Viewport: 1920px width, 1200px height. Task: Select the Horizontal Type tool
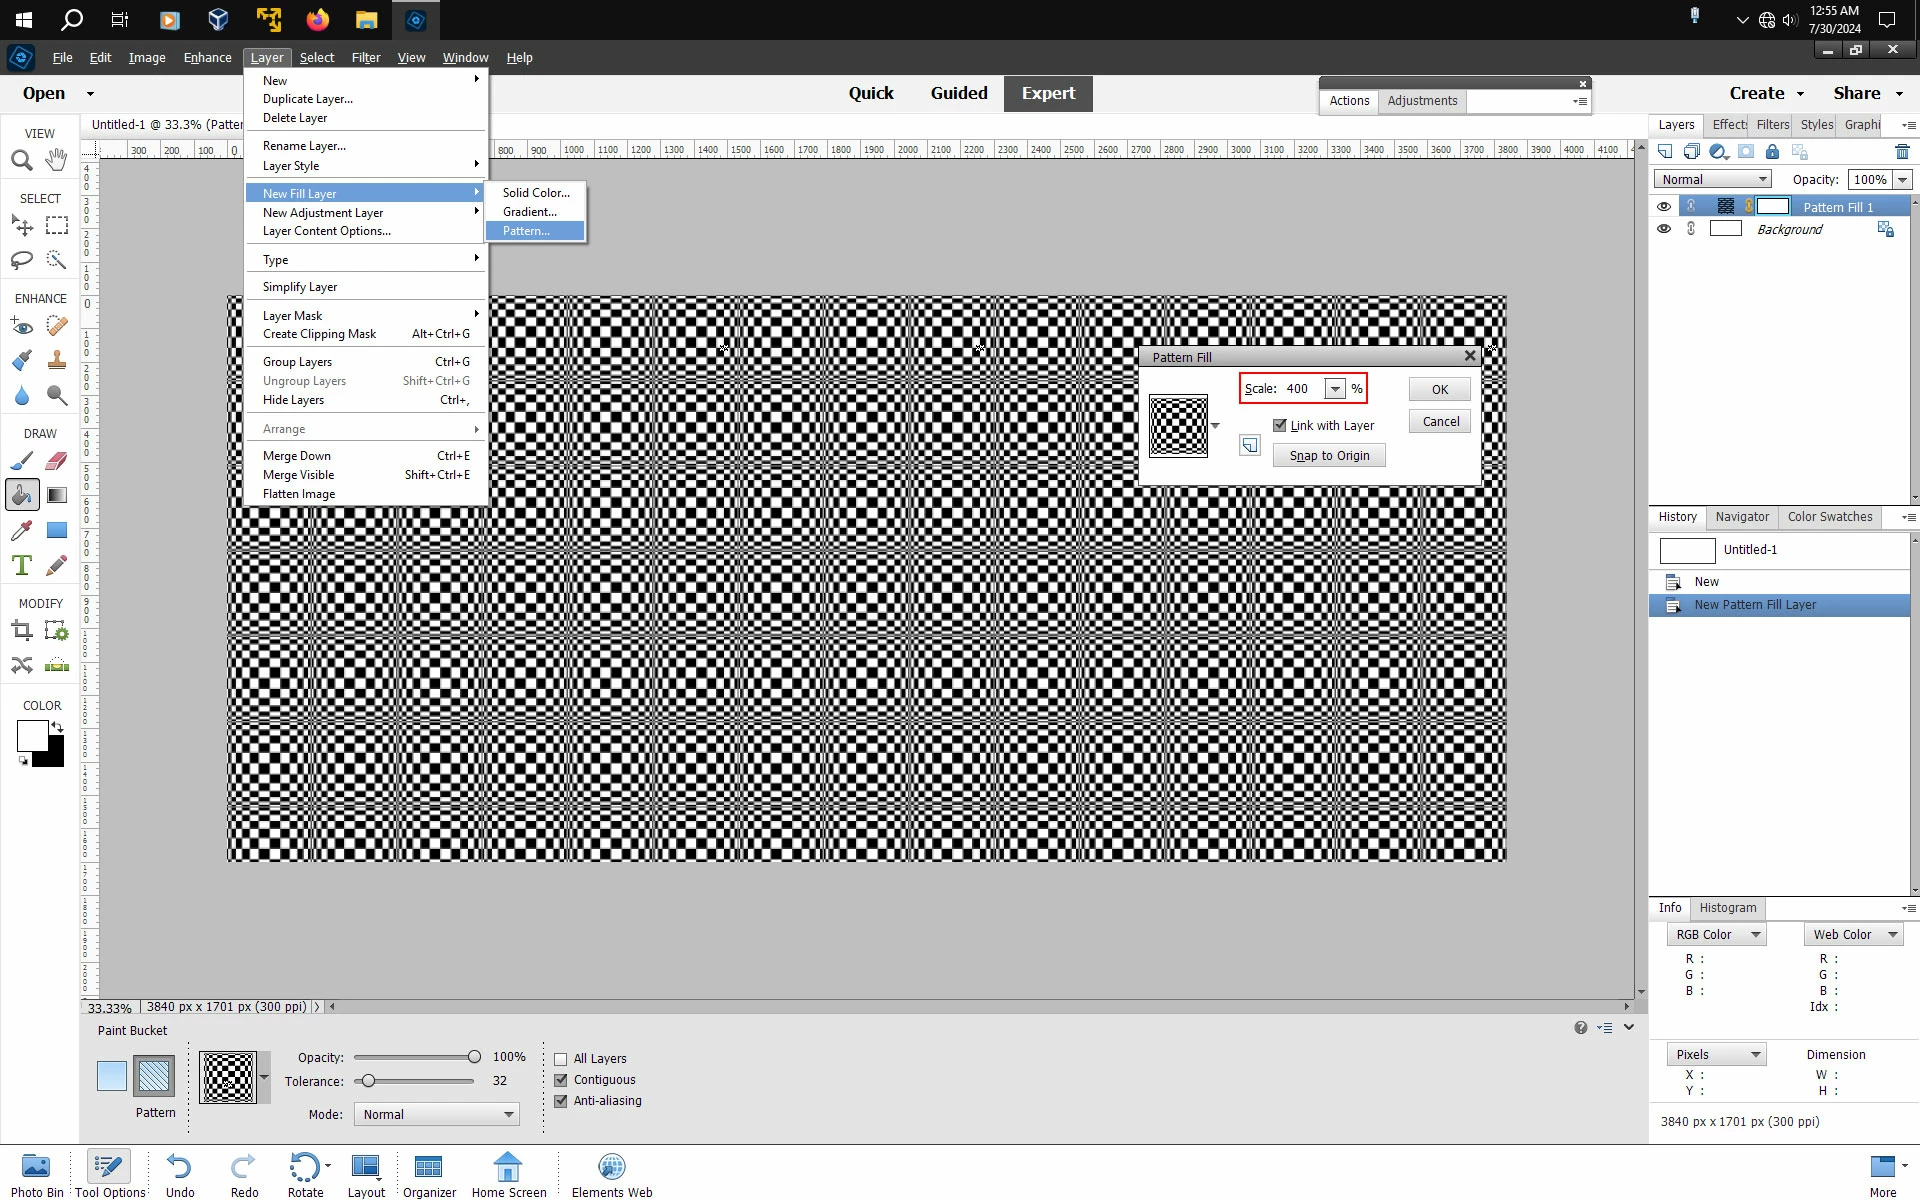click(x=21, y=565)
